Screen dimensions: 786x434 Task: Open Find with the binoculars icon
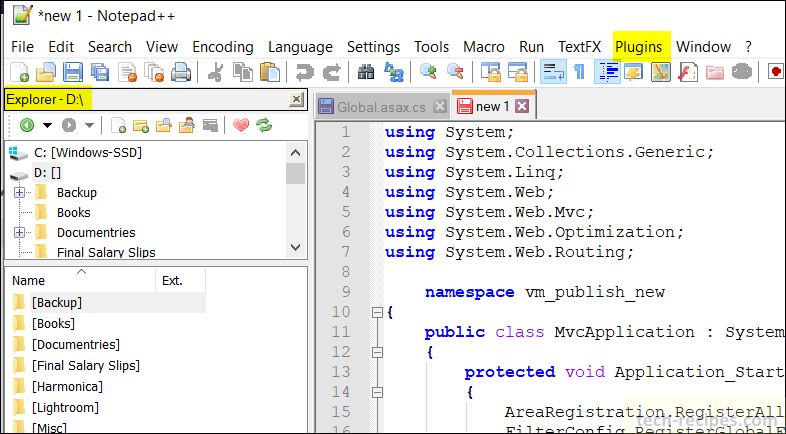(x=366, y=72)
